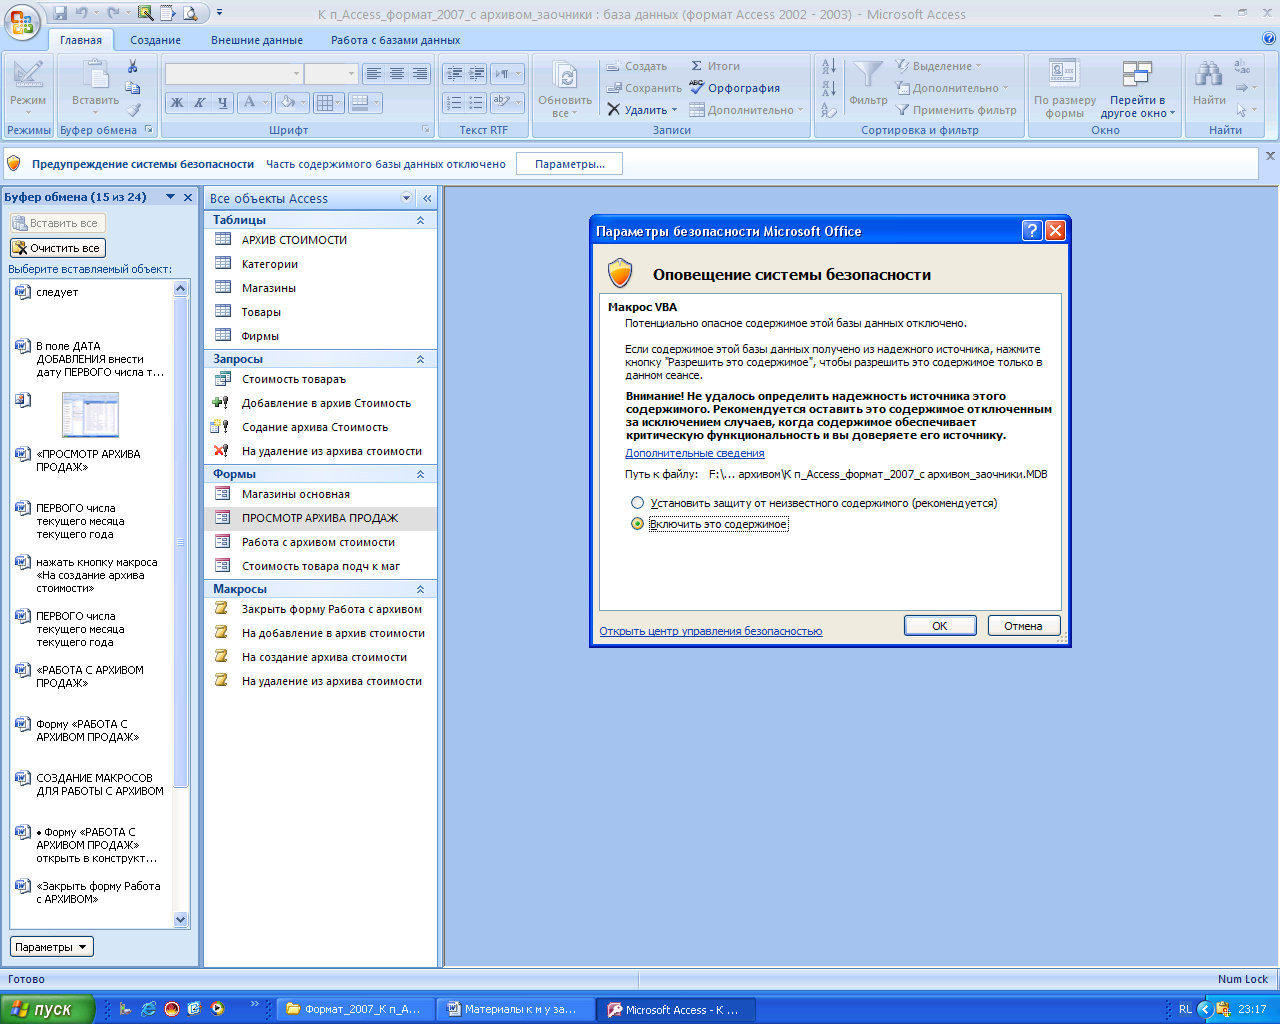Screen dimensions: 1280x1024
Task: Open the Все объекты Access dropdown
Action: pyautogui.click(x=406, y=198)
